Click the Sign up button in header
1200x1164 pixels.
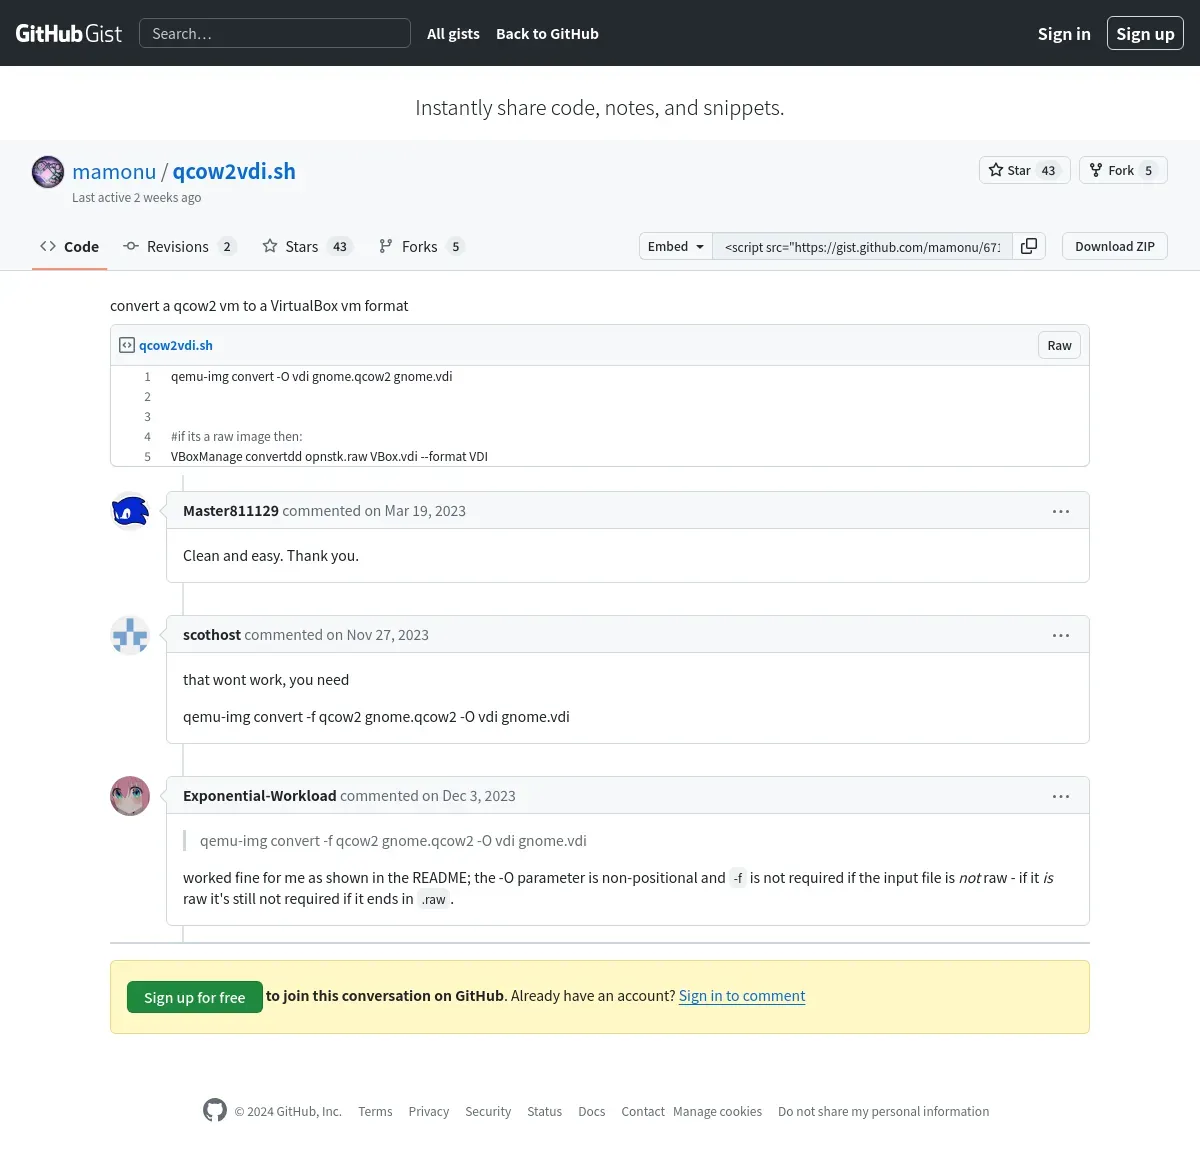pos(1145,33)
